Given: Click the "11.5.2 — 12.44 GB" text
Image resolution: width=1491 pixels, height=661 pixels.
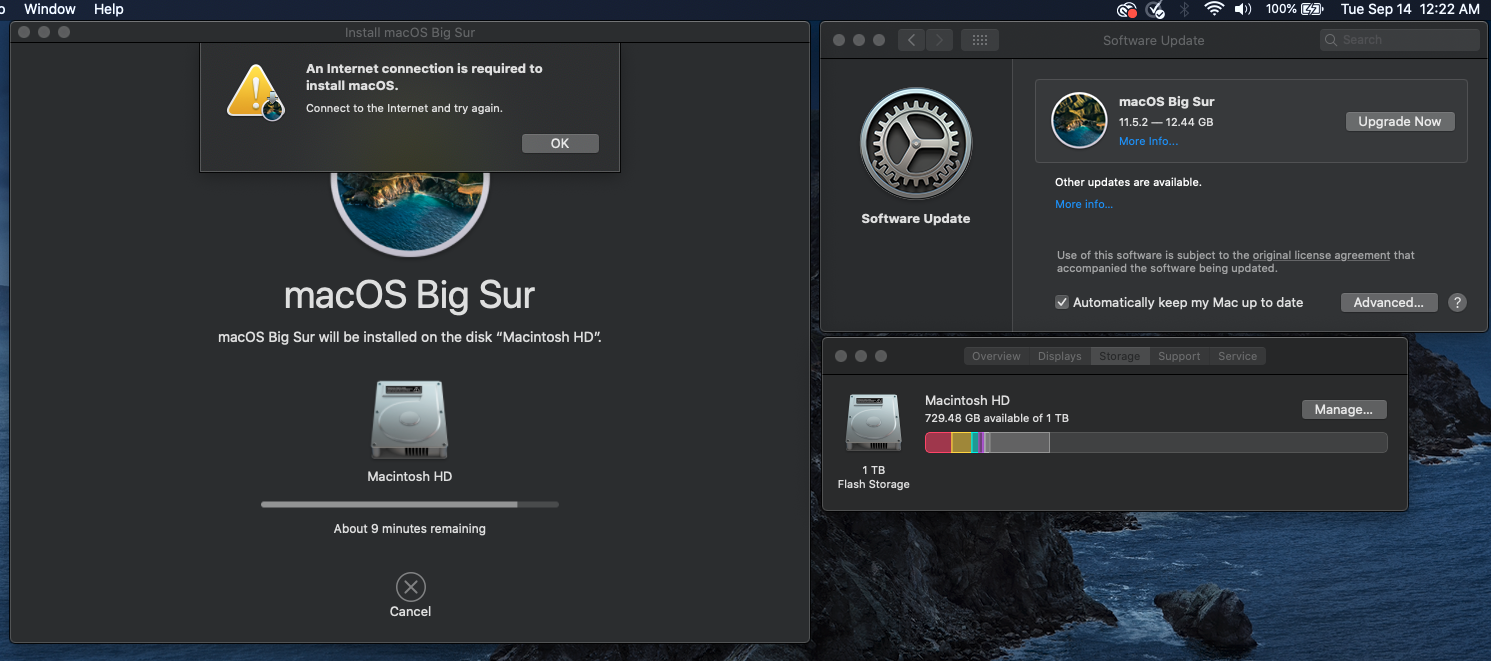Looking at the screenshot, I should 1166,122.
